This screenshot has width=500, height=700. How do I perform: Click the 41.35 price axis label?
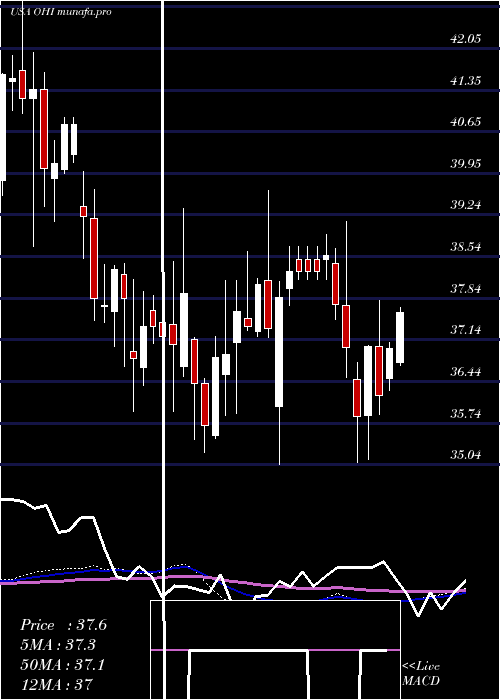point(466,80)
